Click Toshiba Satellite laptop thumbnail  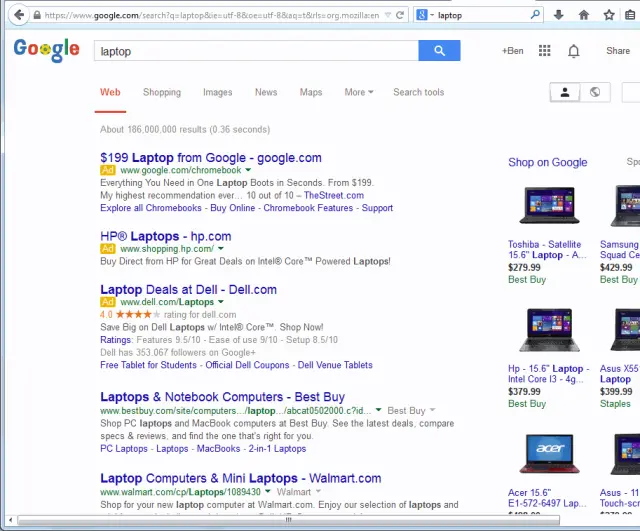[x=549, y=205]
